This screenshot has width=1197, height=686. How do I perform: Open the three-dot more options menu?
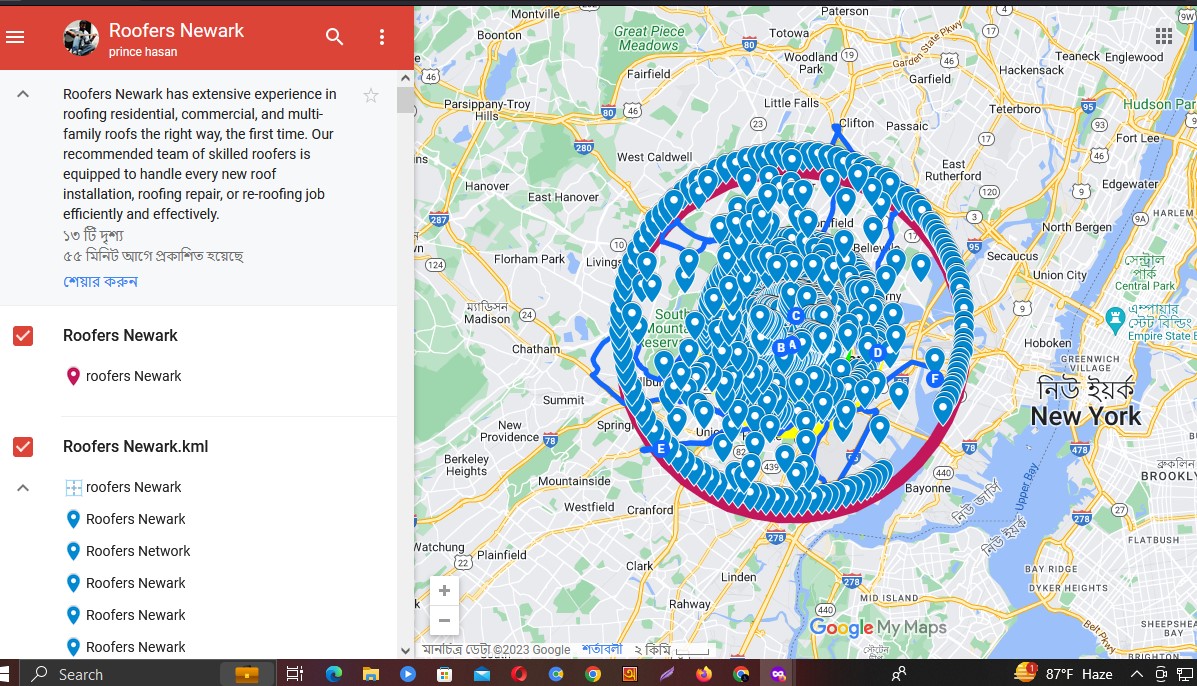(x=381, y=37)
